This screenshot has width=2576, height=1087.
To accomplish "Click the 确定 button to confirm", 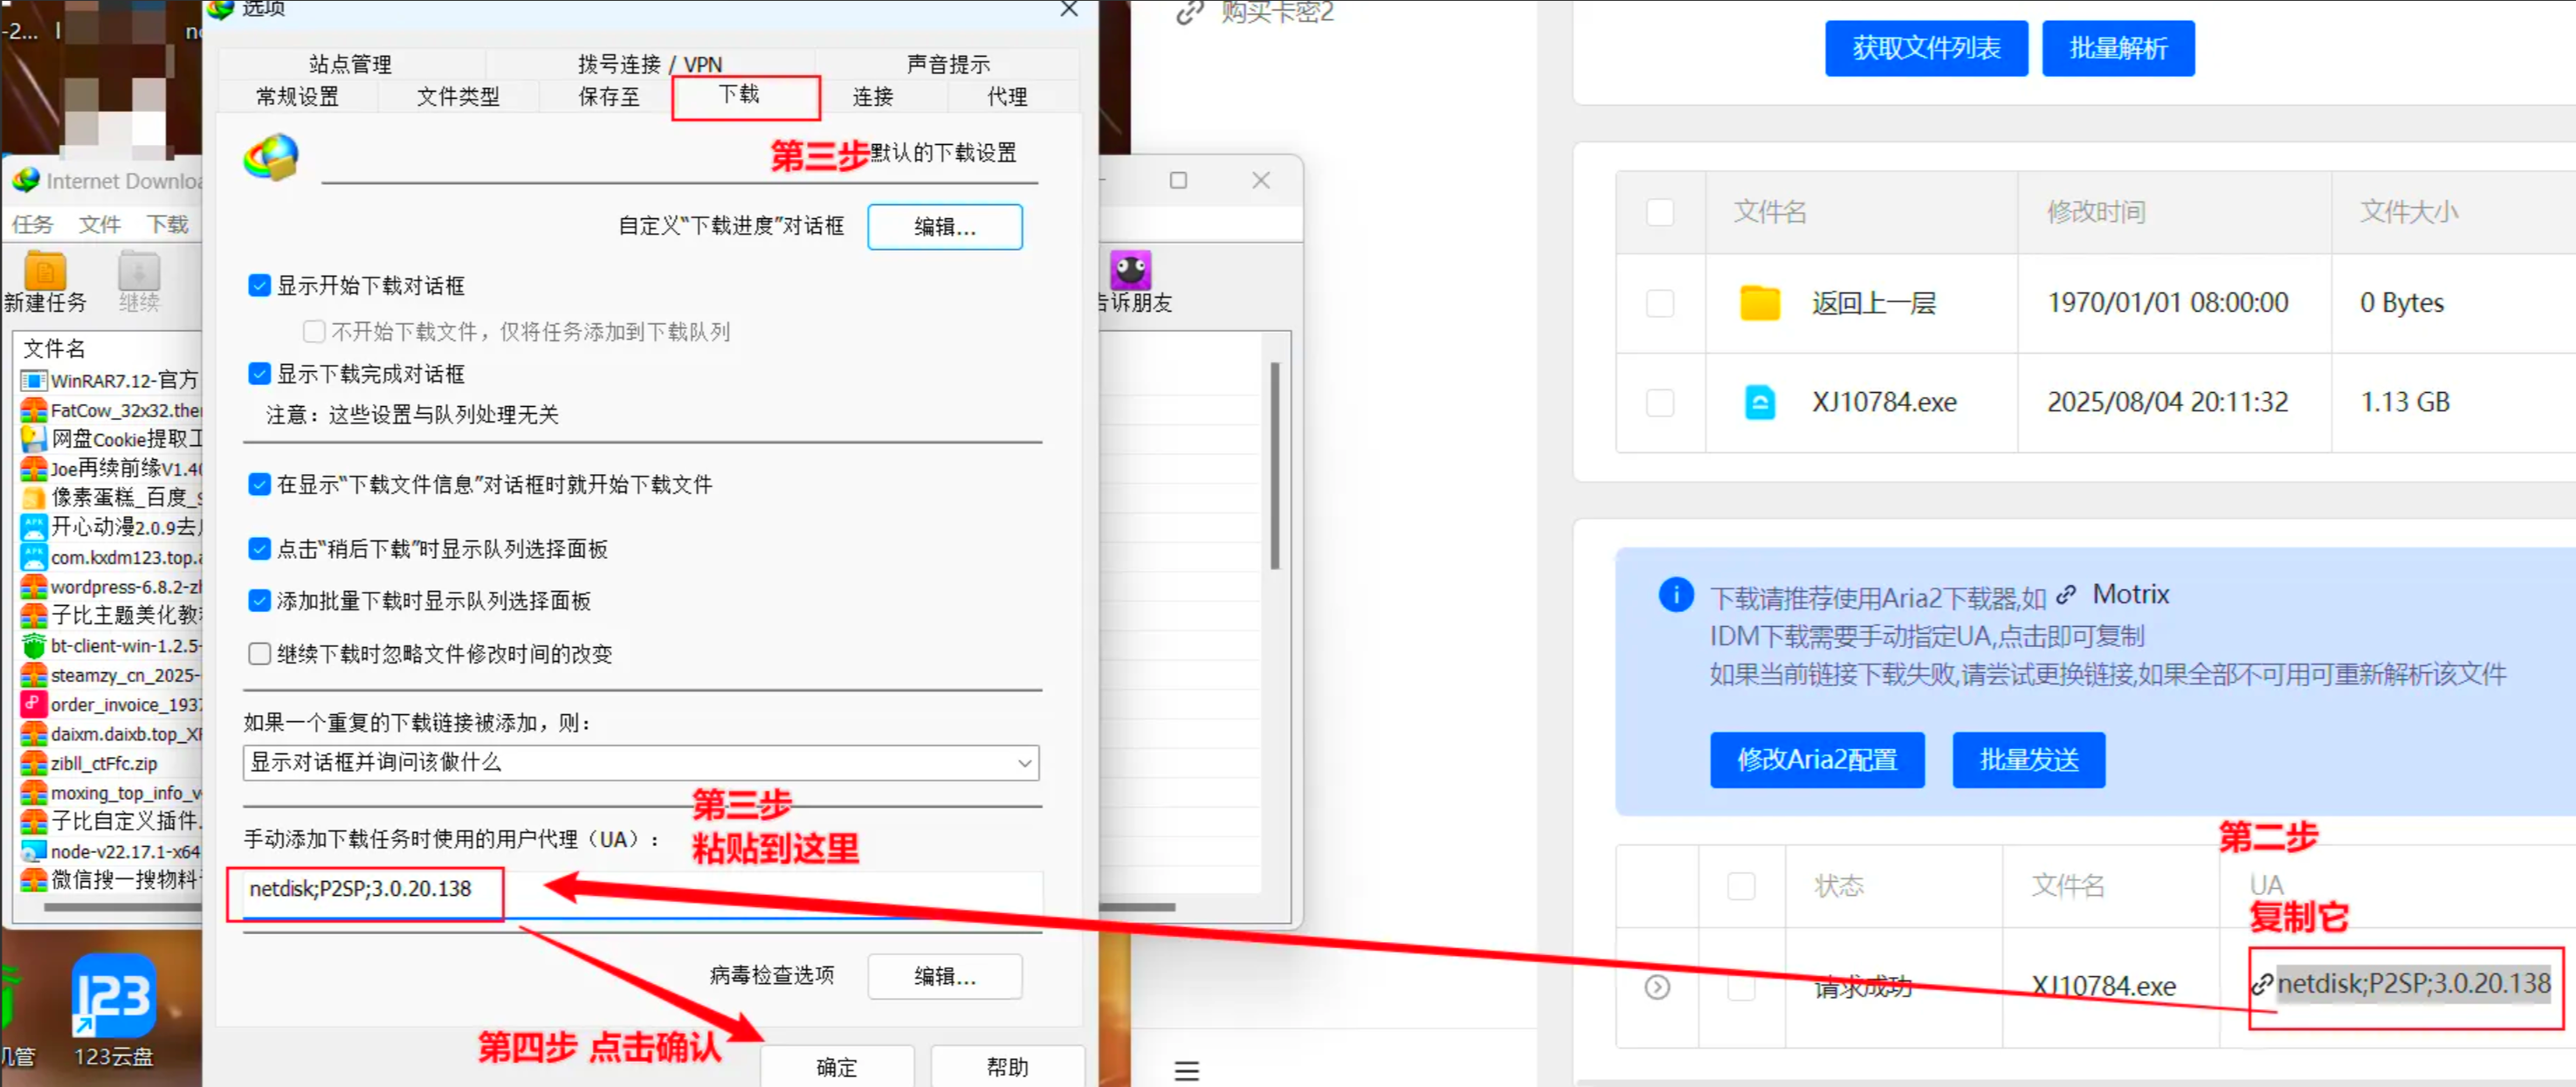I will tap(837, 1066).
